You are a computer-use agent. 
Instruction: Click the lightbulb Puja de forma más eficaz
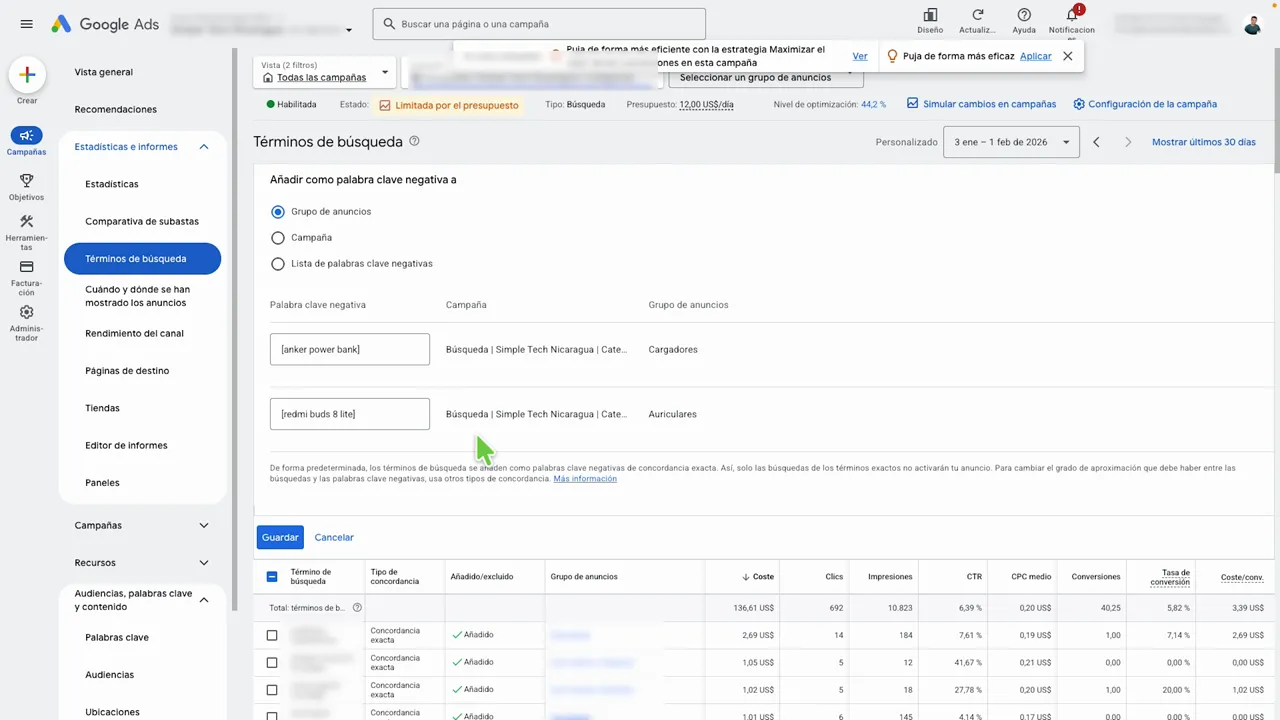(x=892, y=56)
